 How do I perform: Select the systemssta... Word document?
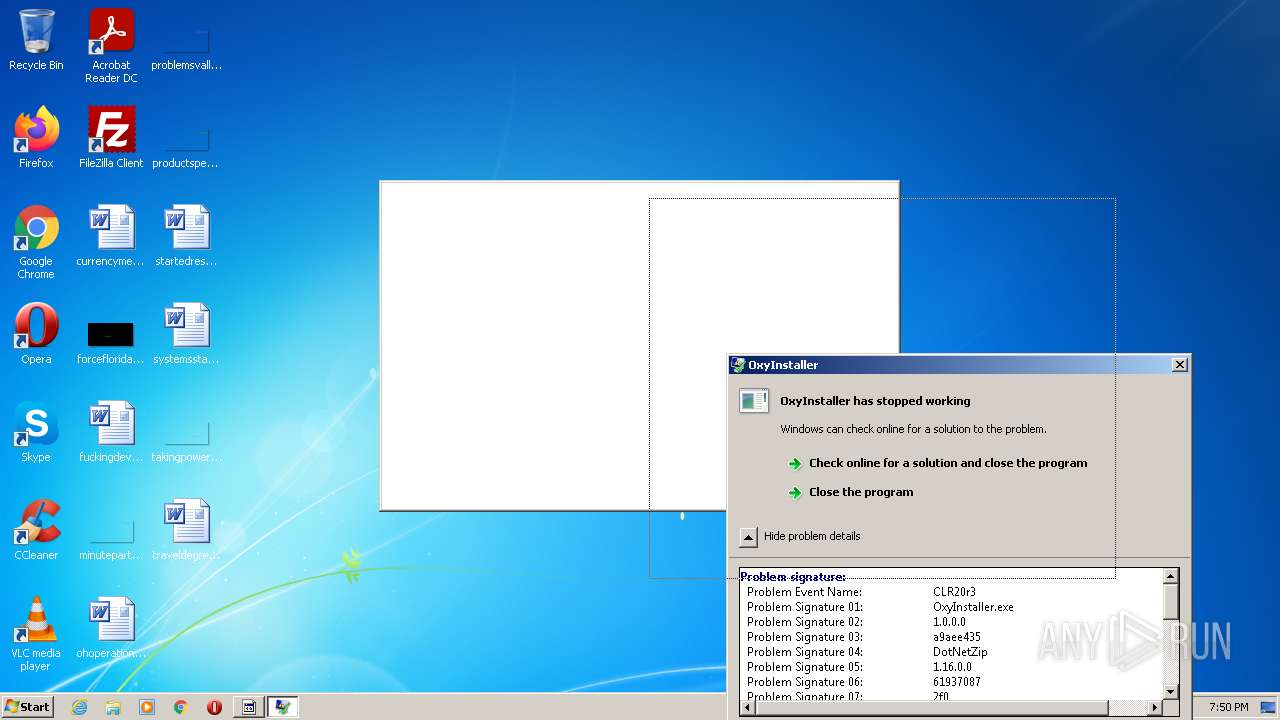click(186, 334)
